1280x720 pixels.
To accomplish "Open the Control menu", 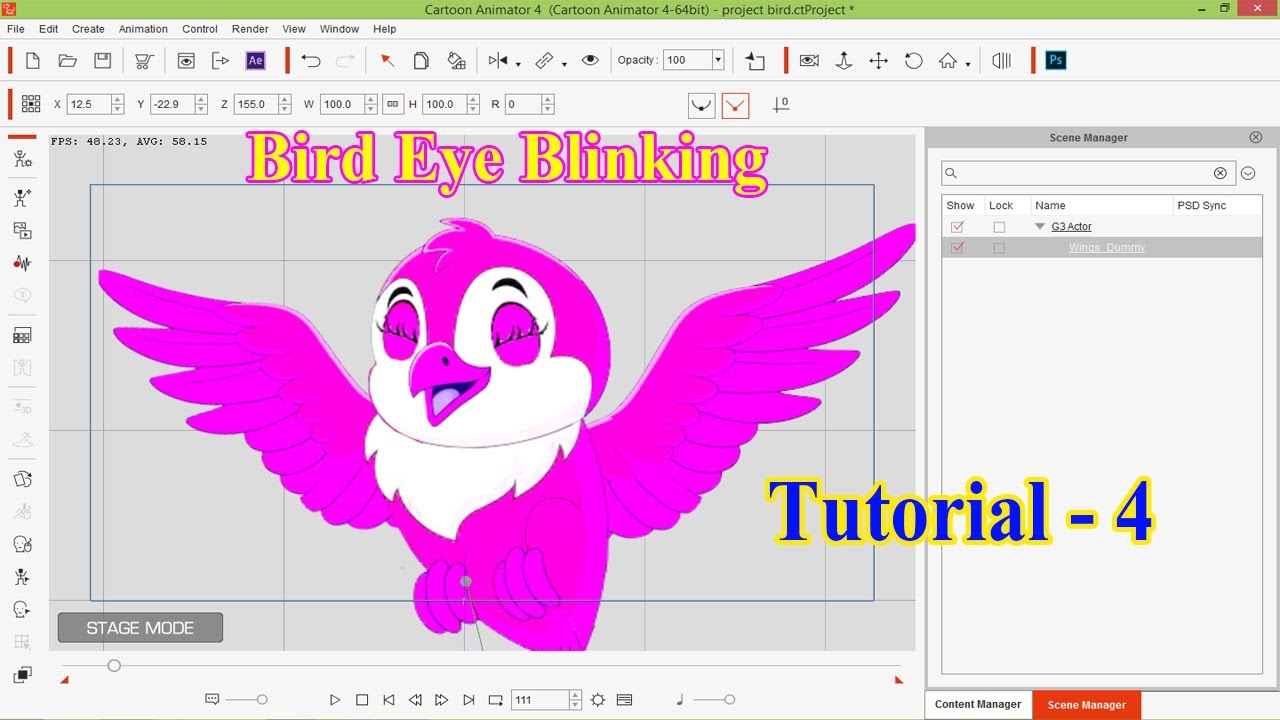I will [x=200, y=29].
